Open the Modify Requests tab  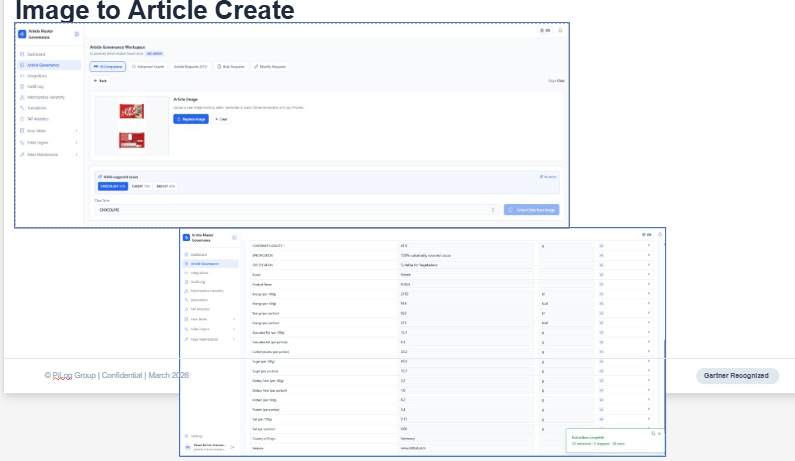270,66
